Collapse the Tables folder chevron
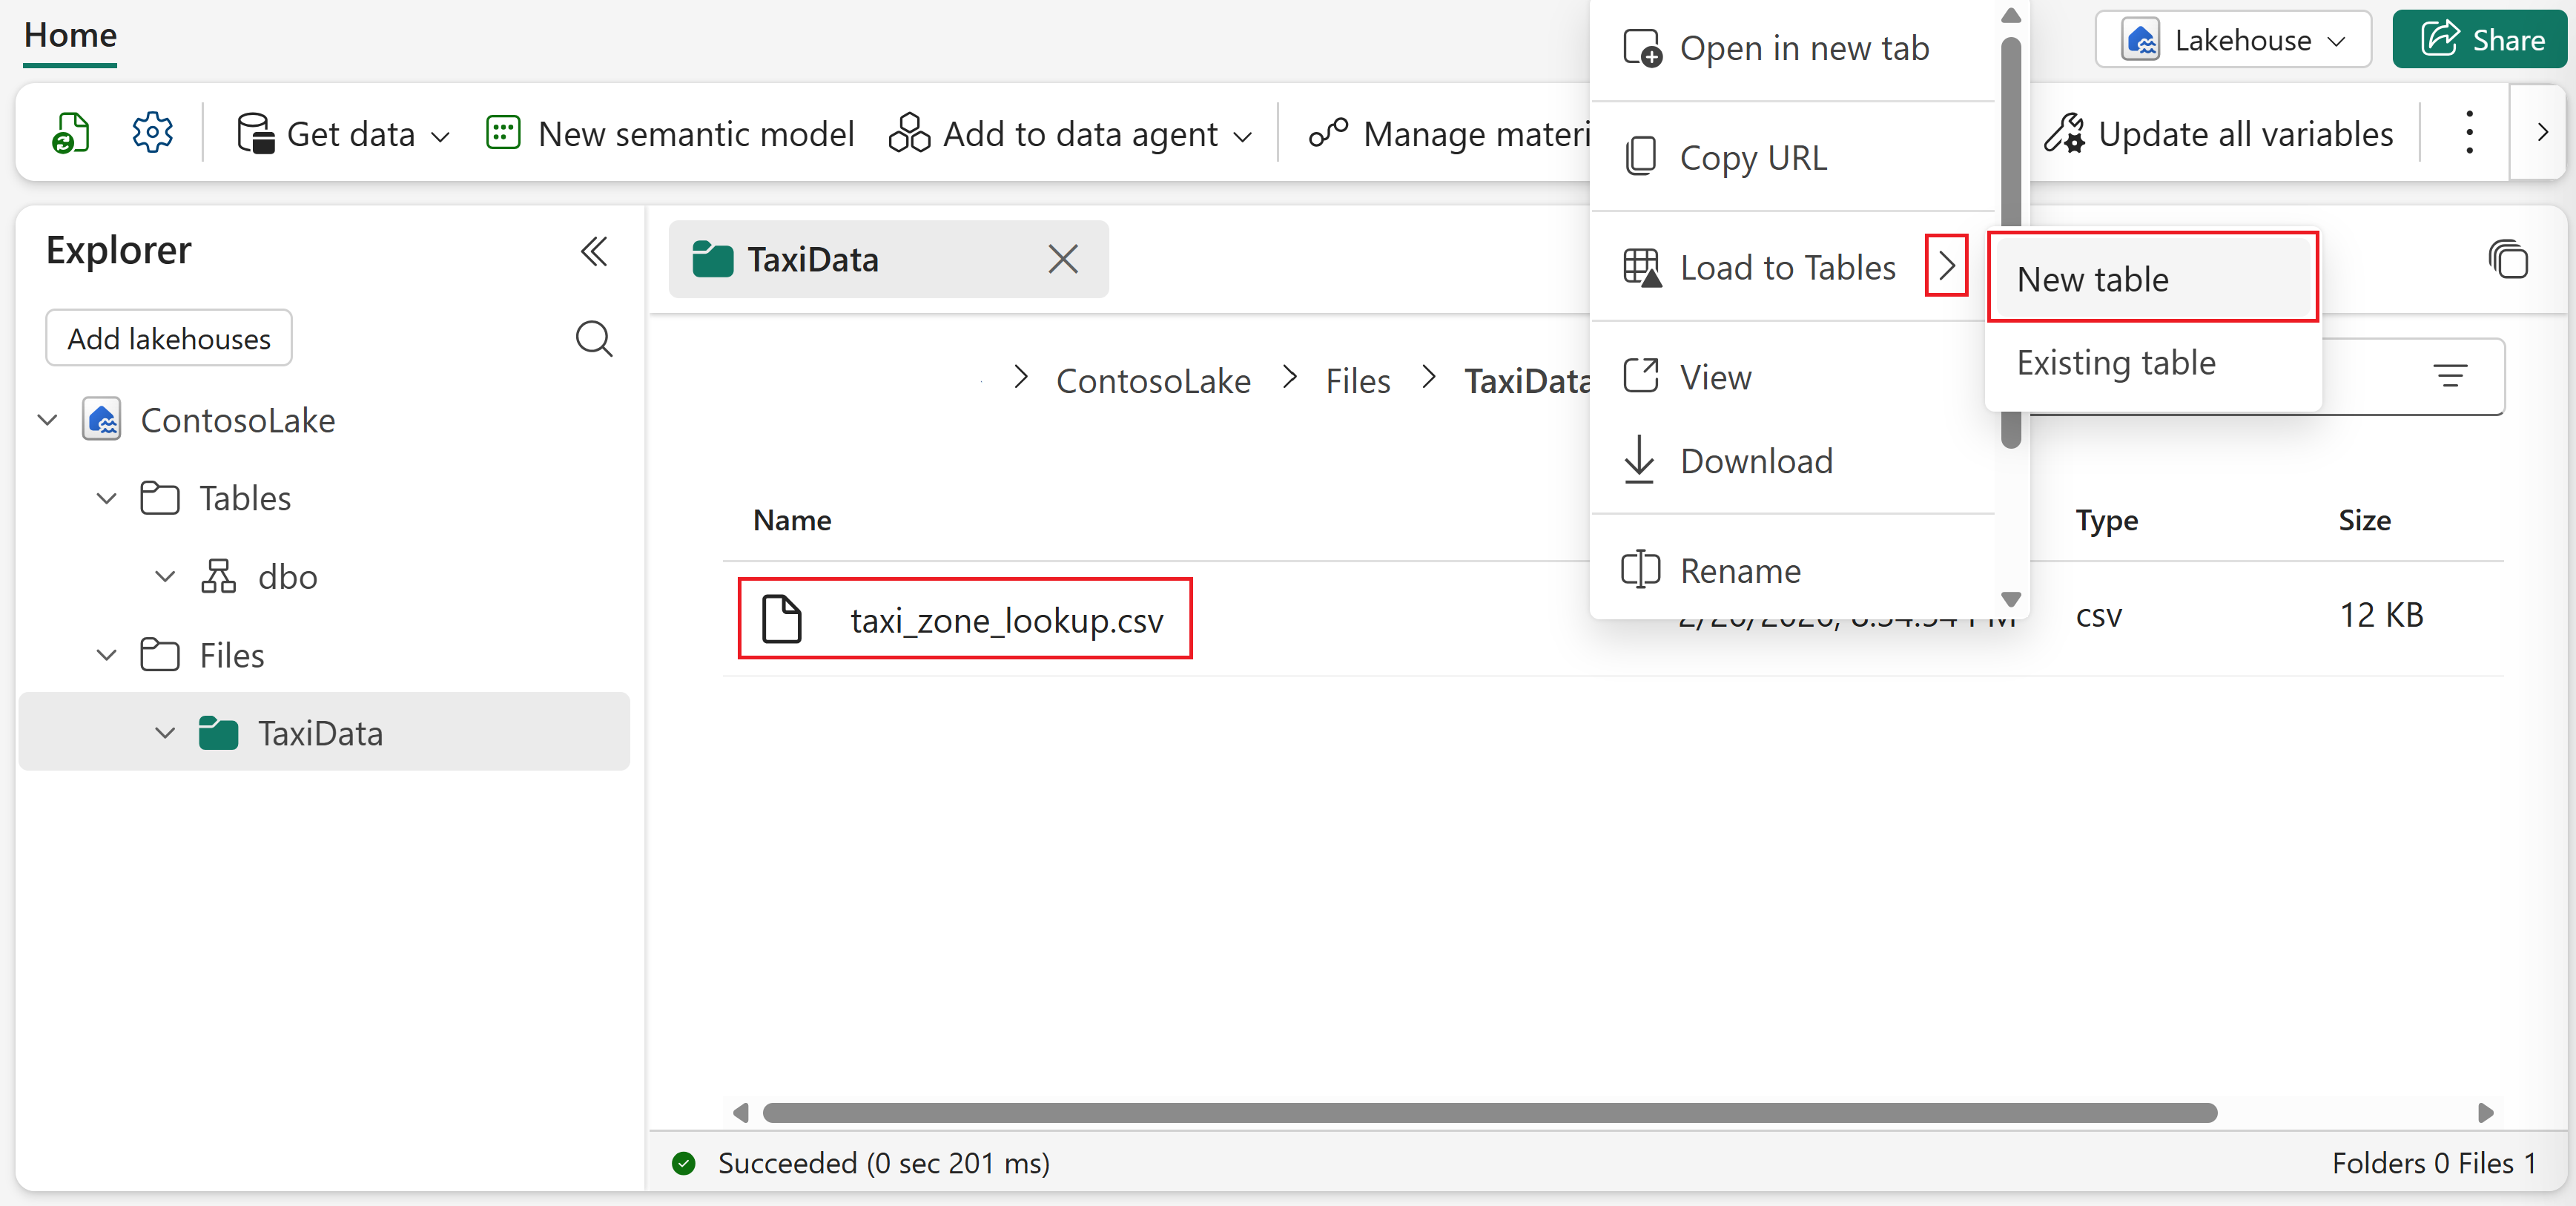2576x1206 pixels. tap(107, 498)
